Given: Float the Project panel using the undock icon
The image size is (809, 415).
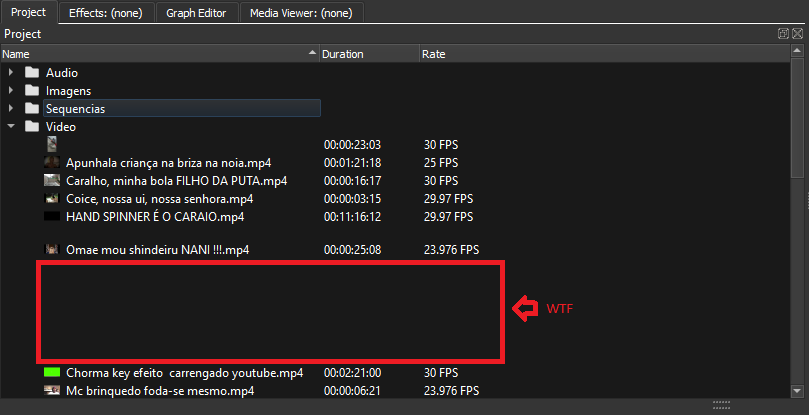Looking at the screenshot, I should (x=783, y=34).
